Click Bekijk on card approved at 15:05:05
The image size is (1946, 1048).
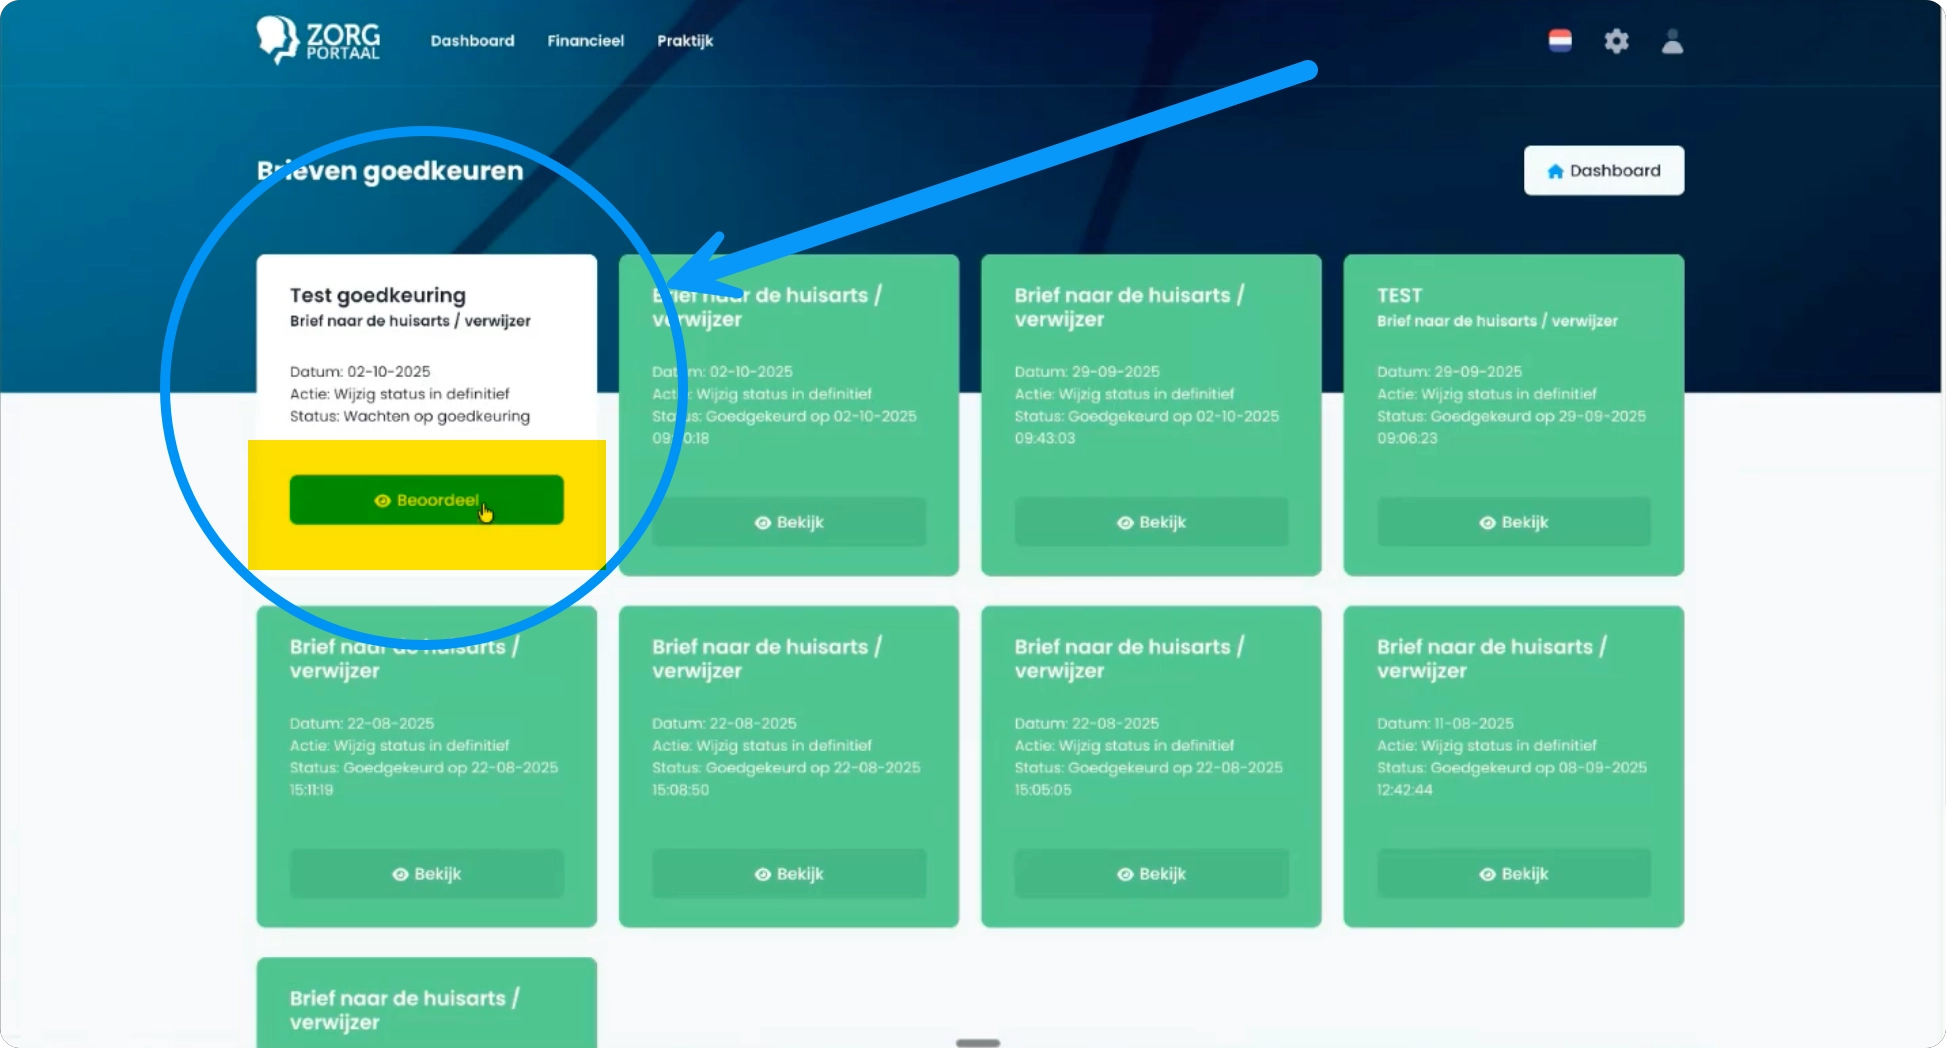[1151, 874]
